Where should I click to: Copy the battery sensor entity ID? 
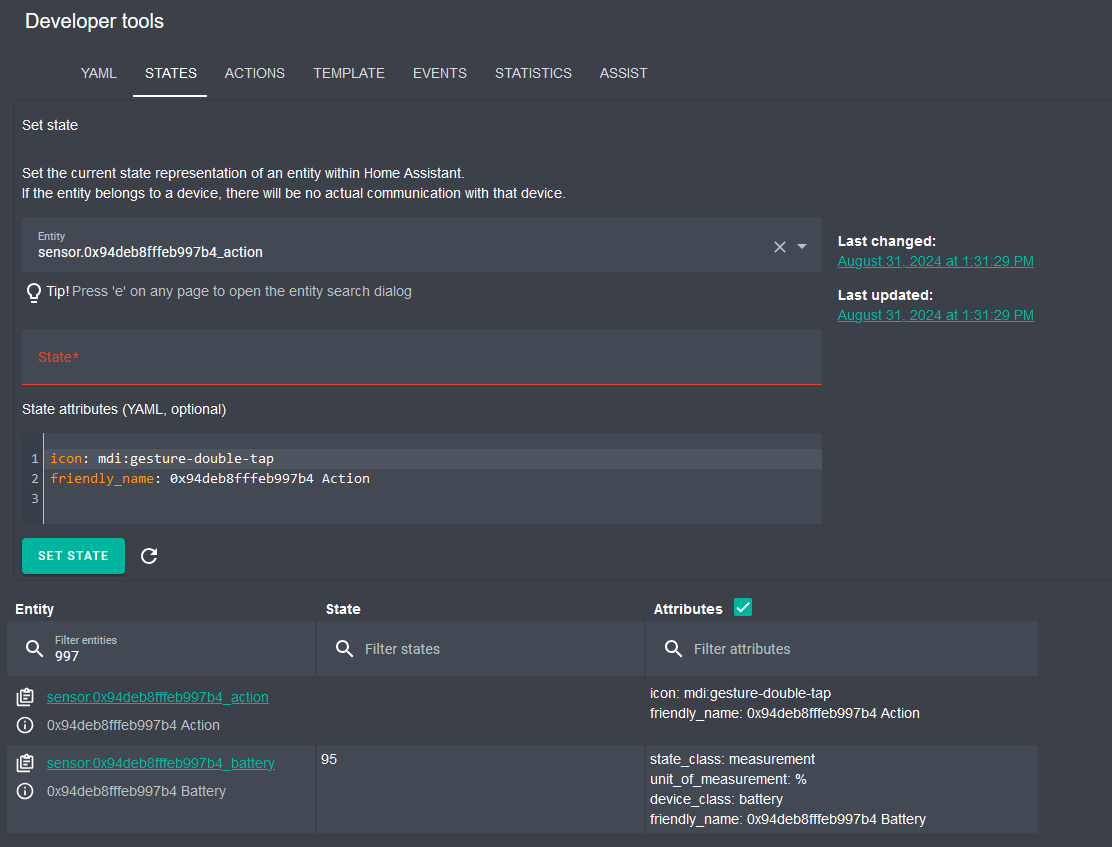pyautogui.click(x=26, y=763)
